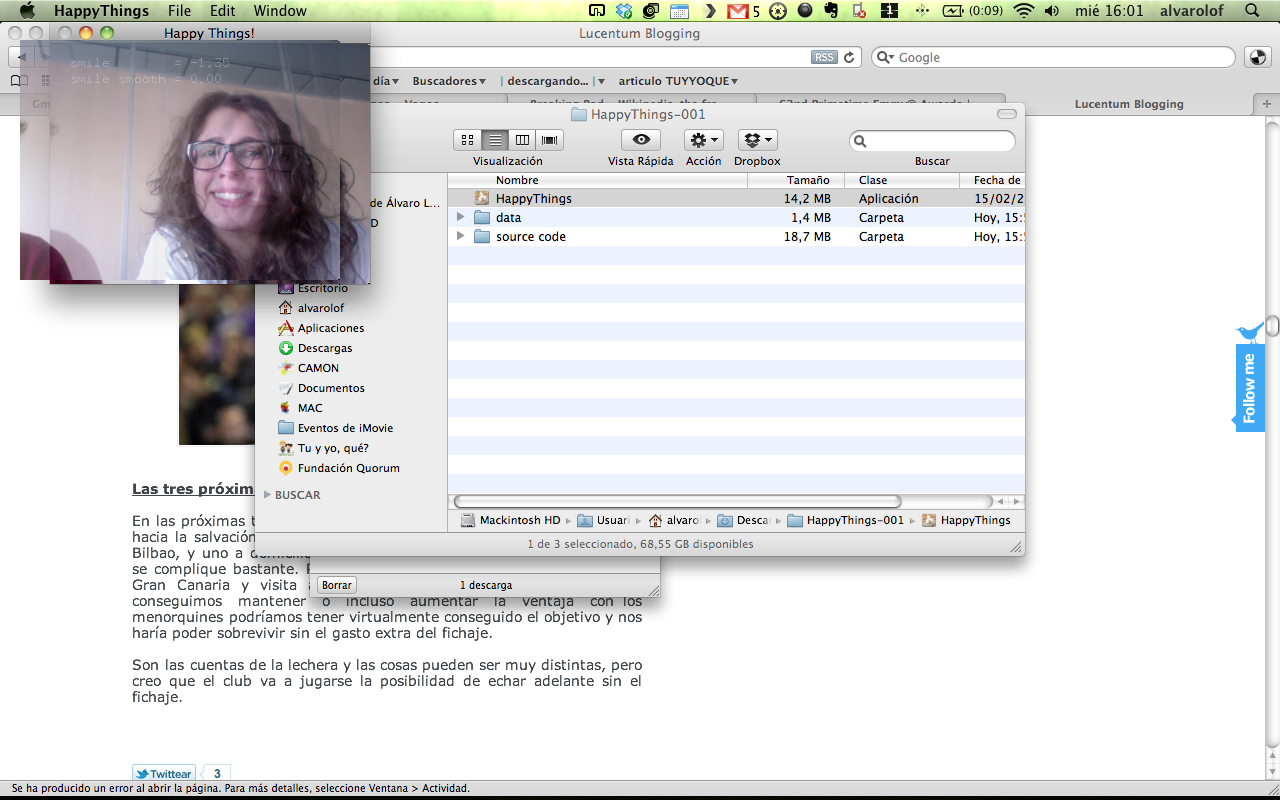Click the Safari page reload icon
Image resolution: width=1280 pixels, height=800 pixels.
point(850,57)
